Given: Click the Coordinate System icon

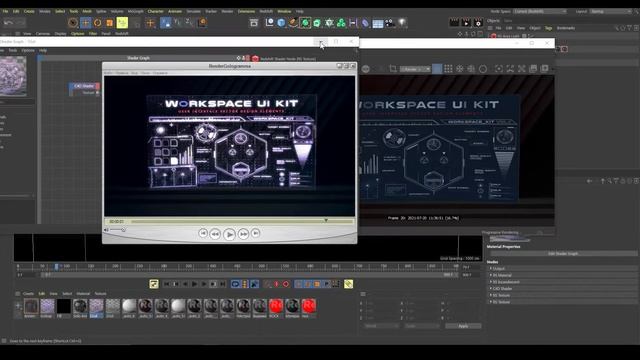Looking at the screenshot, I should (202, 23).
